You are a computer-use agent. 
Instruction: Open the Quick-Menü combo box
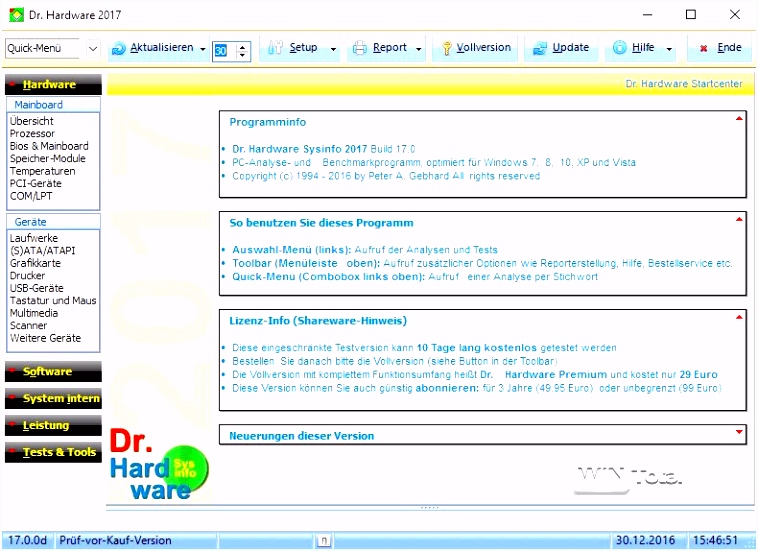[x=93, y=48]
